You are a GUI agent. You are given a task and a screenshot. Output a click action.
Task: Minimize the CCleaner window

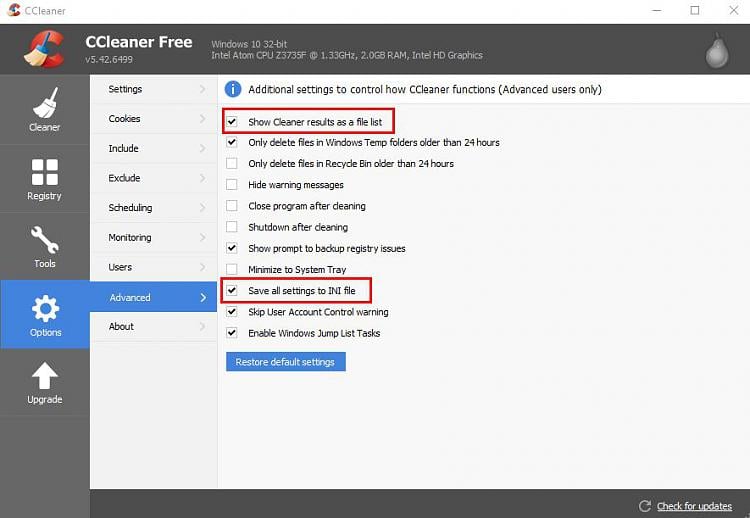click(x=657, y=11)
